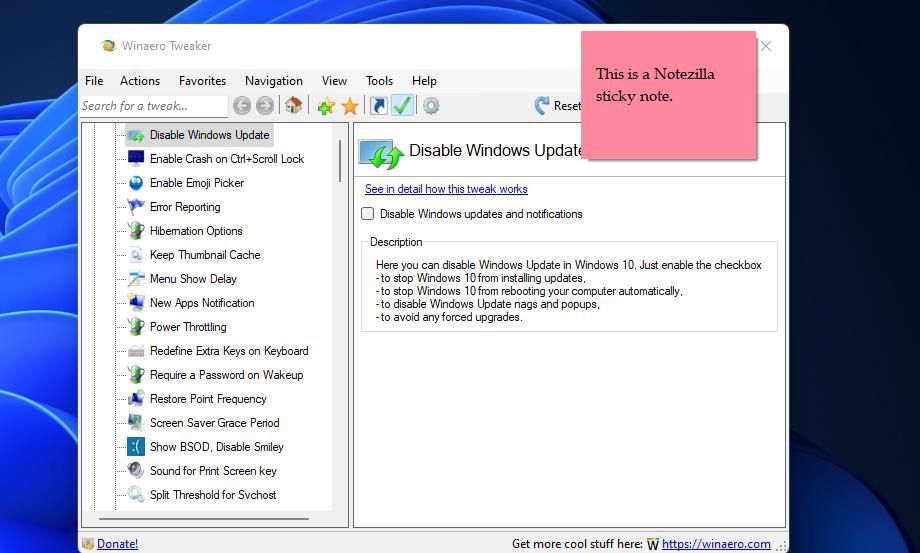Open settings gear icon in toolbar
Viewport: 920px width, 553px height.
coord(431,106)
